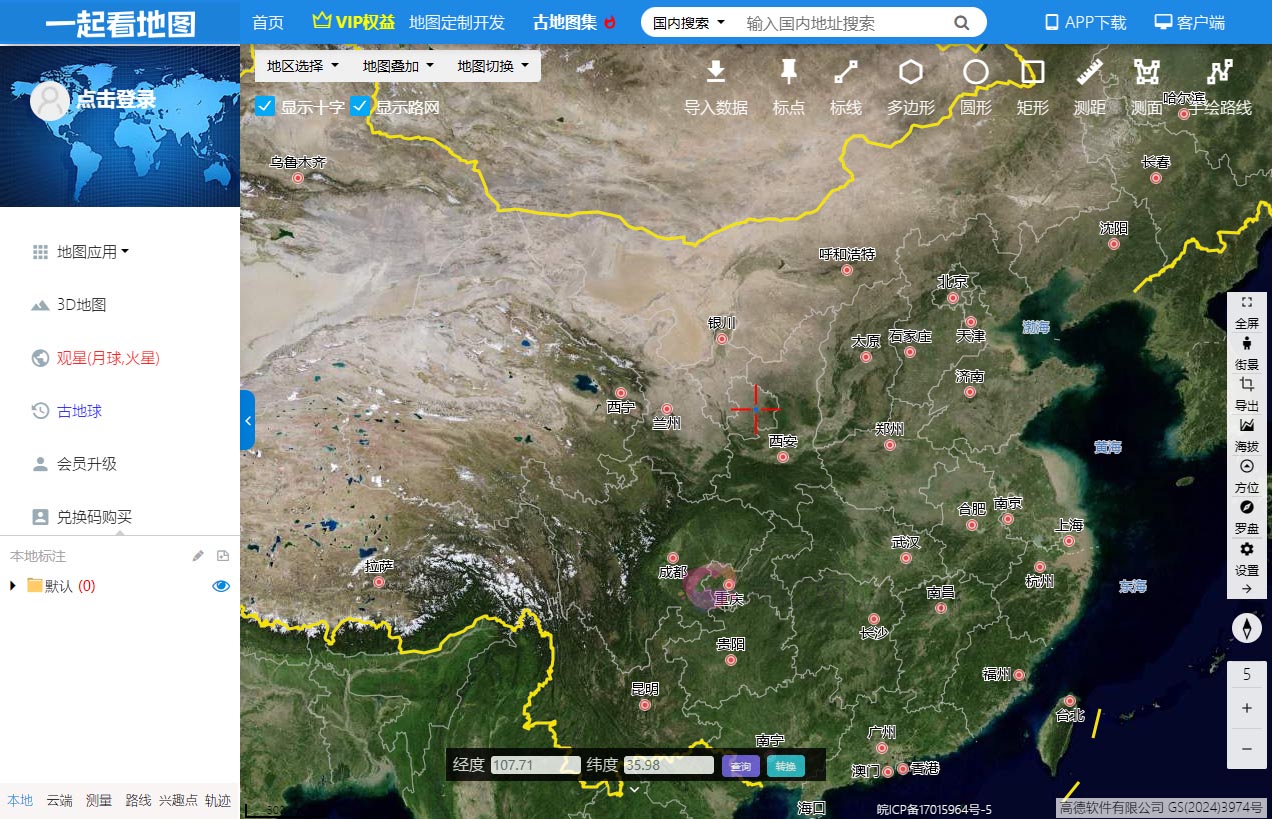Select the 多边形 polygon drawing tool

pyautogui.click(x=910, y=72)
